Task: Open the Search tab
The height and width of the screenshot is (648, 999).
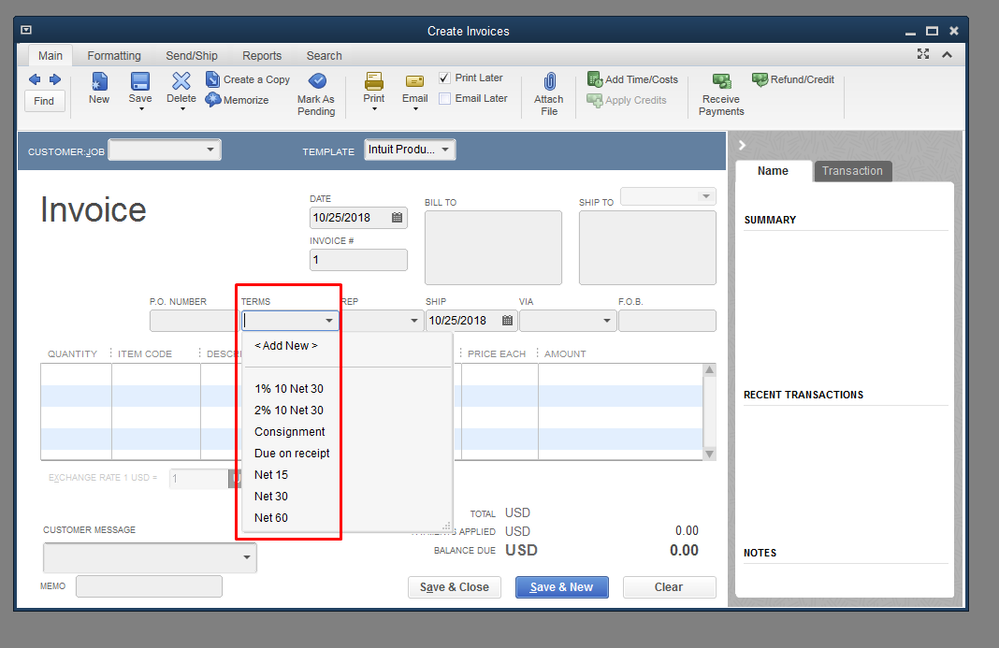Action: tap(324, 55)
